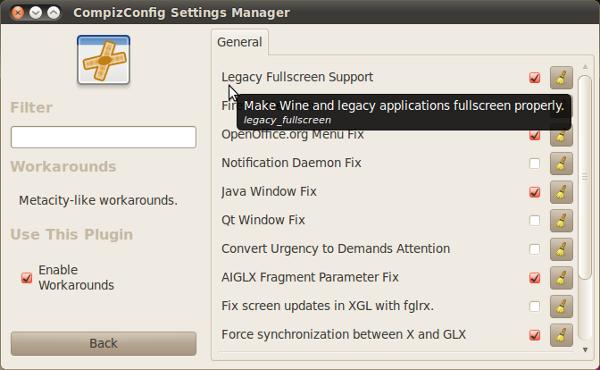The width and height of the screenshot is (600, 370).
Task: Reset Legacy Fullscreen Support with broom icon
Action: pos(561,77)
